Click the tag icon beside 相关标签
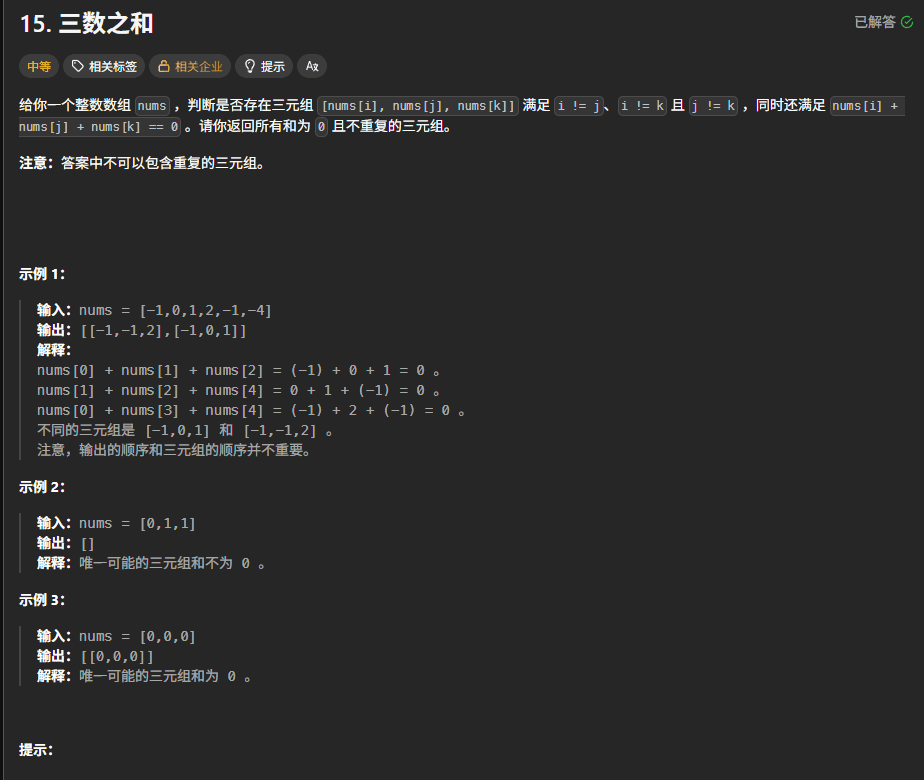Image resolution: width=924 pixels, height=780 pixels. coord(77,66)
